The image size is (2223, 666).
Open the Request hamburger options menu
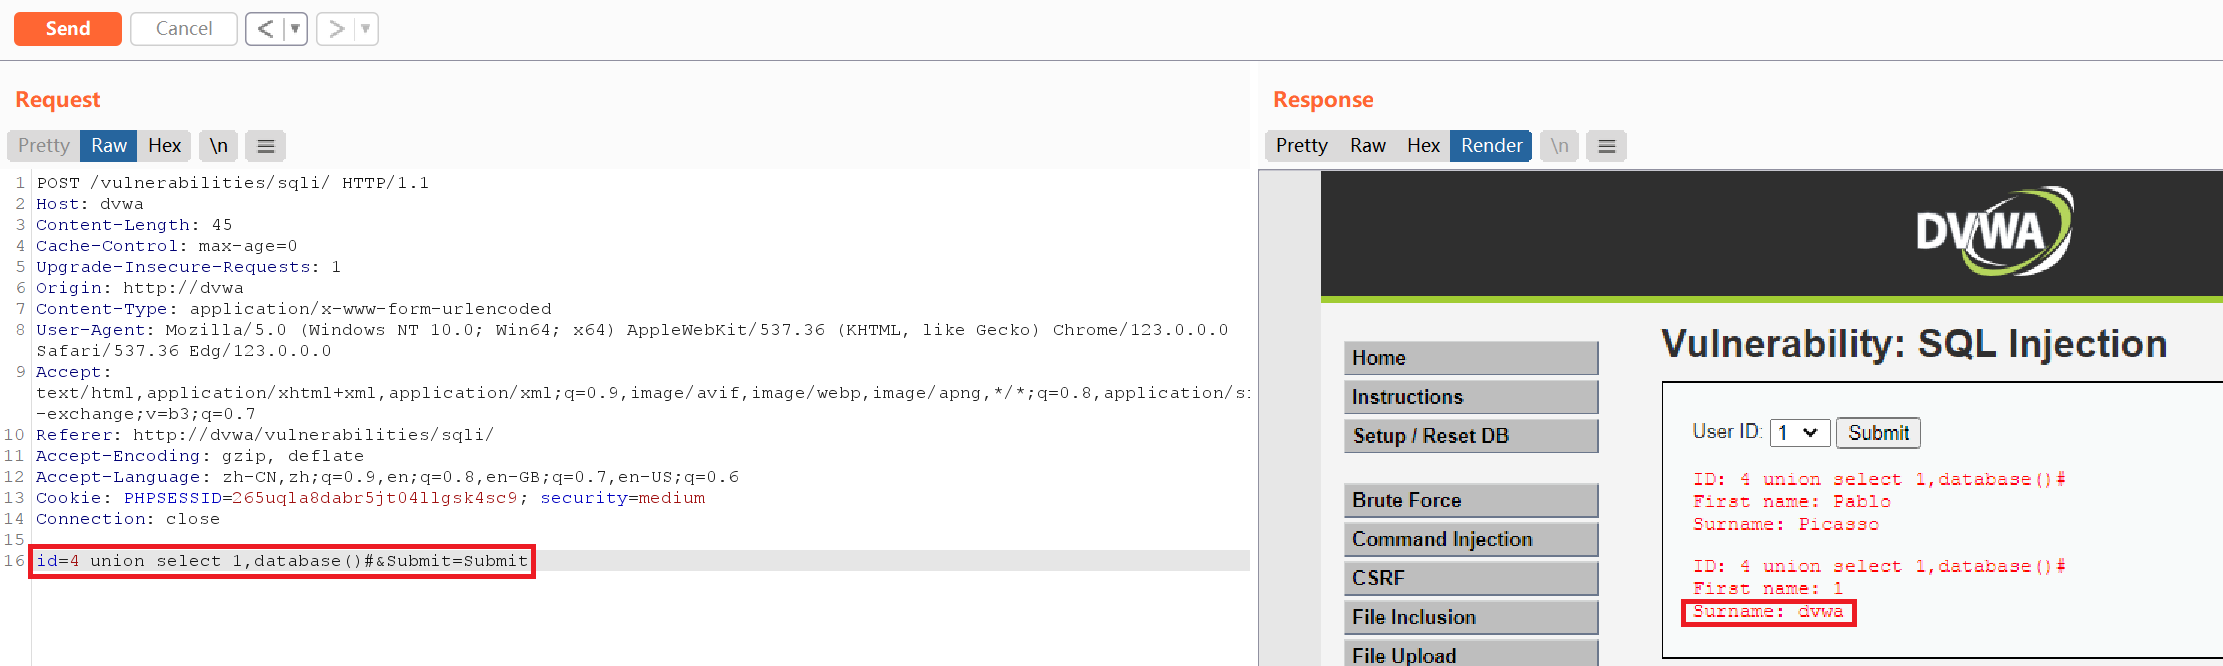pyautogui.click(x=266, y=146)
